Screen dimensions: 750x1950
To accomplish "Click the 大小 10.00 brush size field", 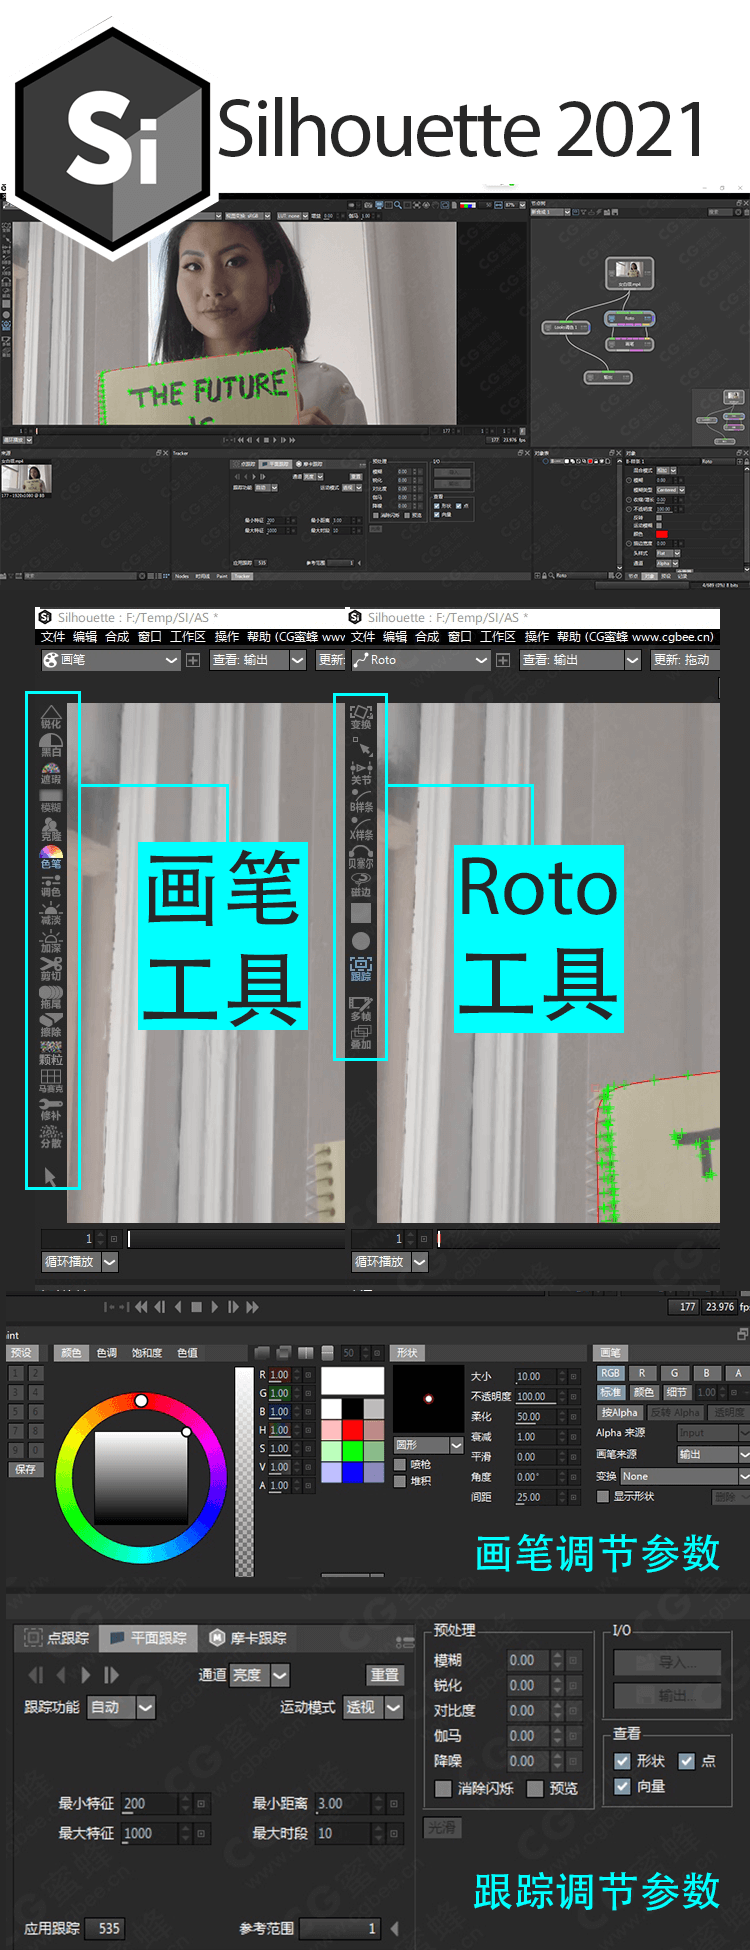I will click(537, 1376).
